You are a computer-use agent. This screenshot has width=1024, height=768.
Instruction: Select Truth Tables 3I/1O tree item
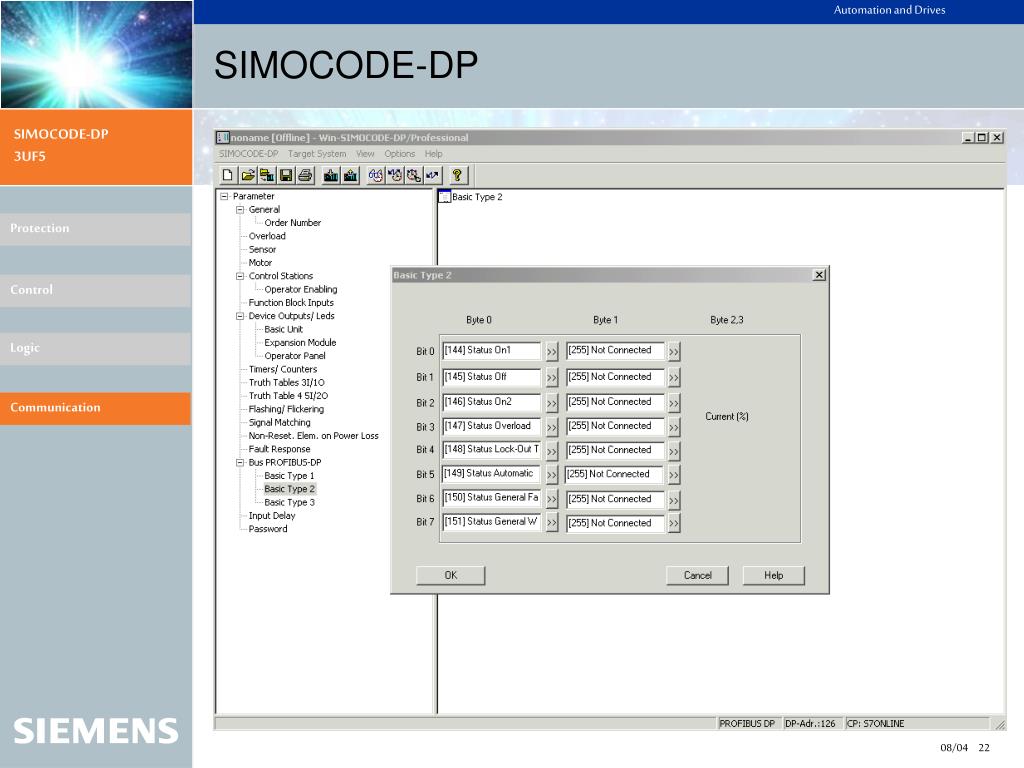click(x=287, y=383)
